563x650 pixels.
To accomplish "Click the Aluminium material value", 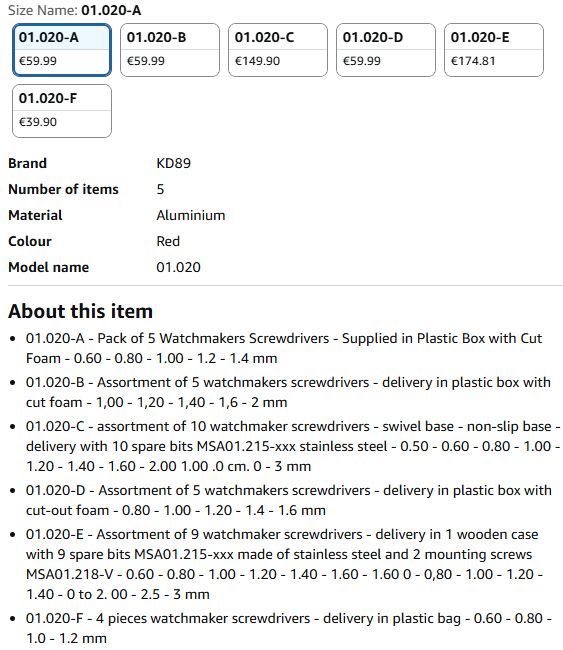I will click(x=191, y=216).
